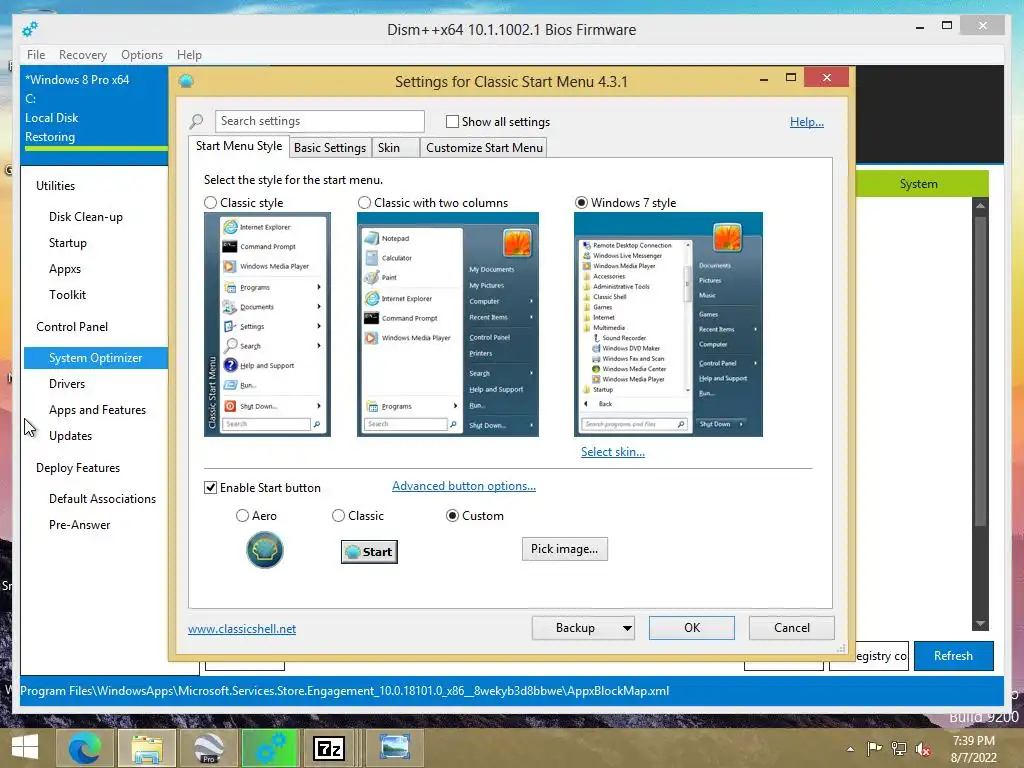Open the Recovery menu in Dism++
The height and width of the screenshot is (768, 1024).
point(83,55)
